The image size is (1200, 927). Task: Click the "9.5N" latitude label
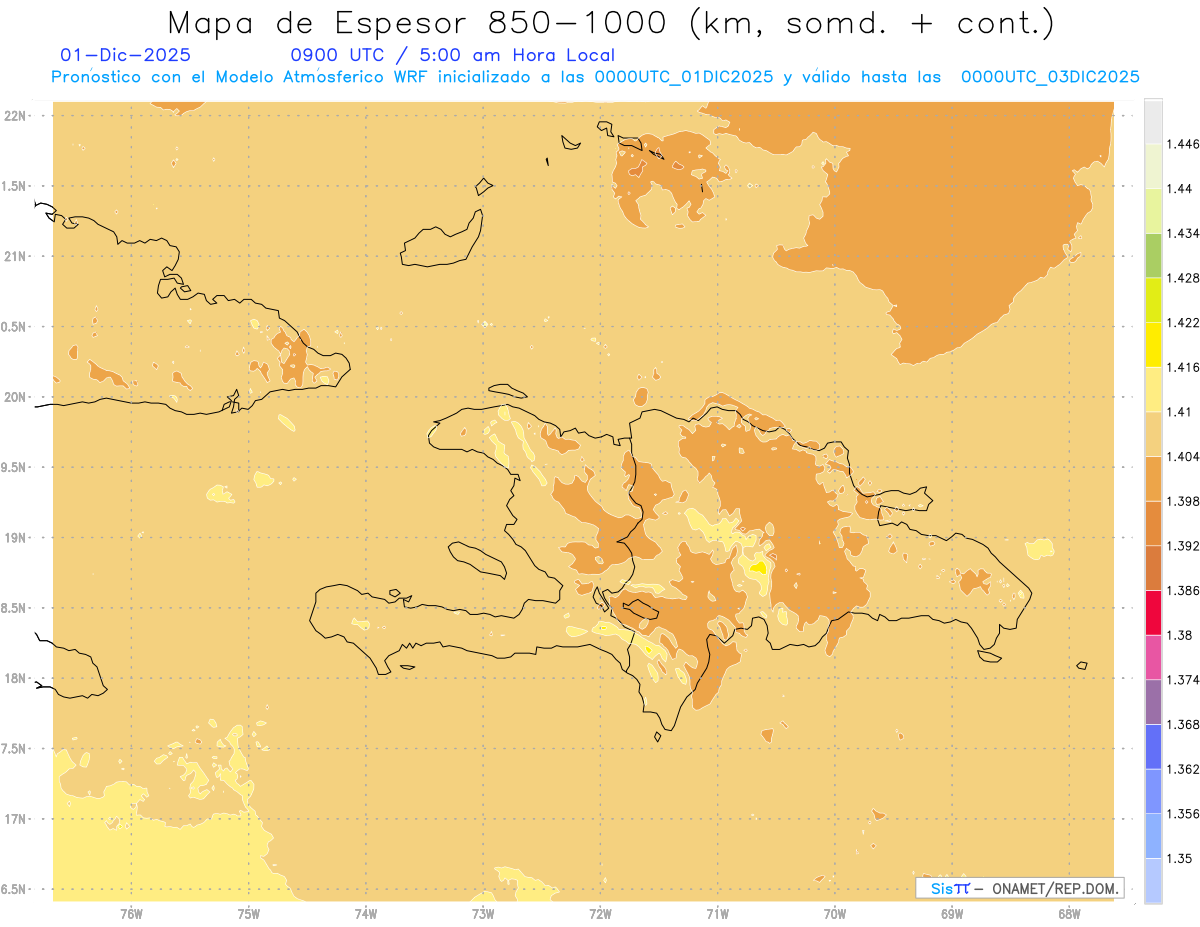point(15,467)
